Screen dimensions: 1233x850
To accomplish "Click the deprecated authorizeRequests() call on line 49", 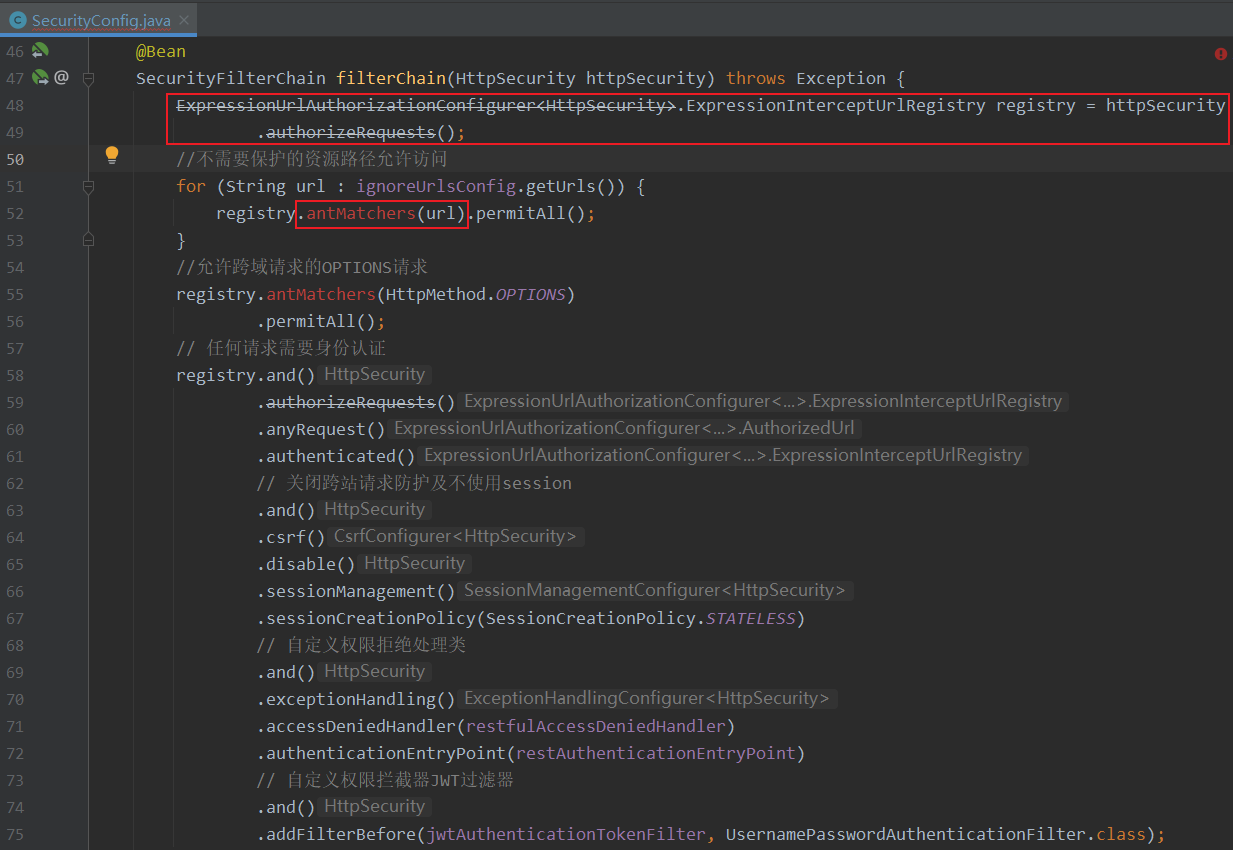I will [351, 132].
